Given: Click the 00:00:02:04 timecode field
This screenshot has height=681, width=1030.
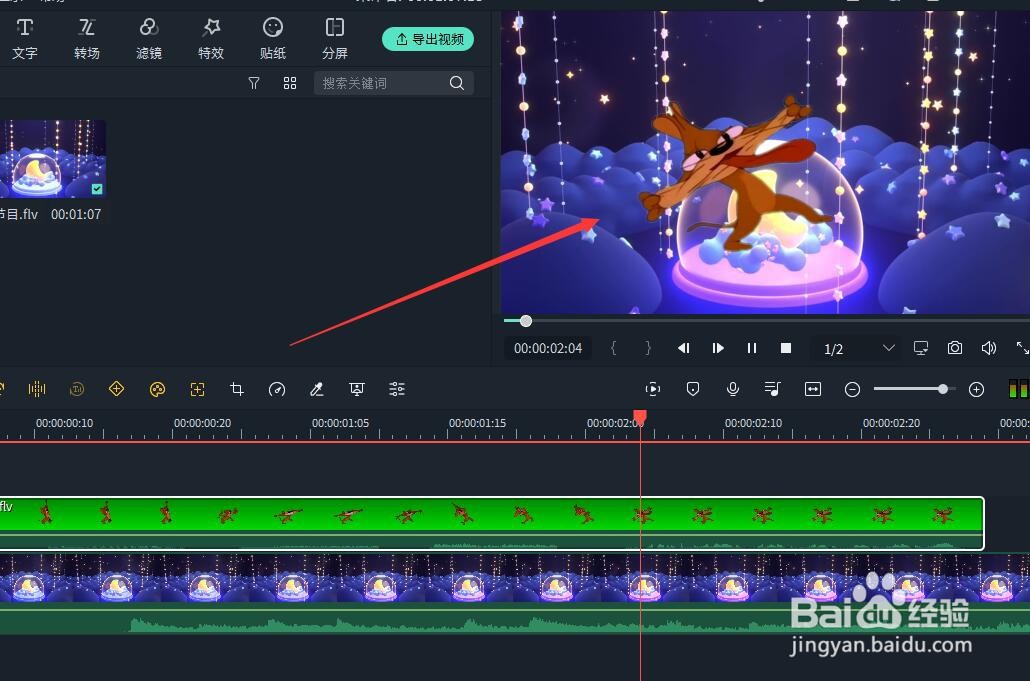Looking at the screenshot, I should coord(548,348).
